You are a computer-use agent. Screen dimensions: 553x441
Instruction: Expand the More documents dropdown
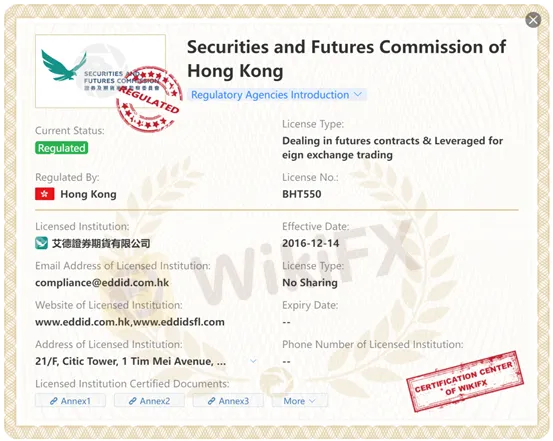click(299, 401)
